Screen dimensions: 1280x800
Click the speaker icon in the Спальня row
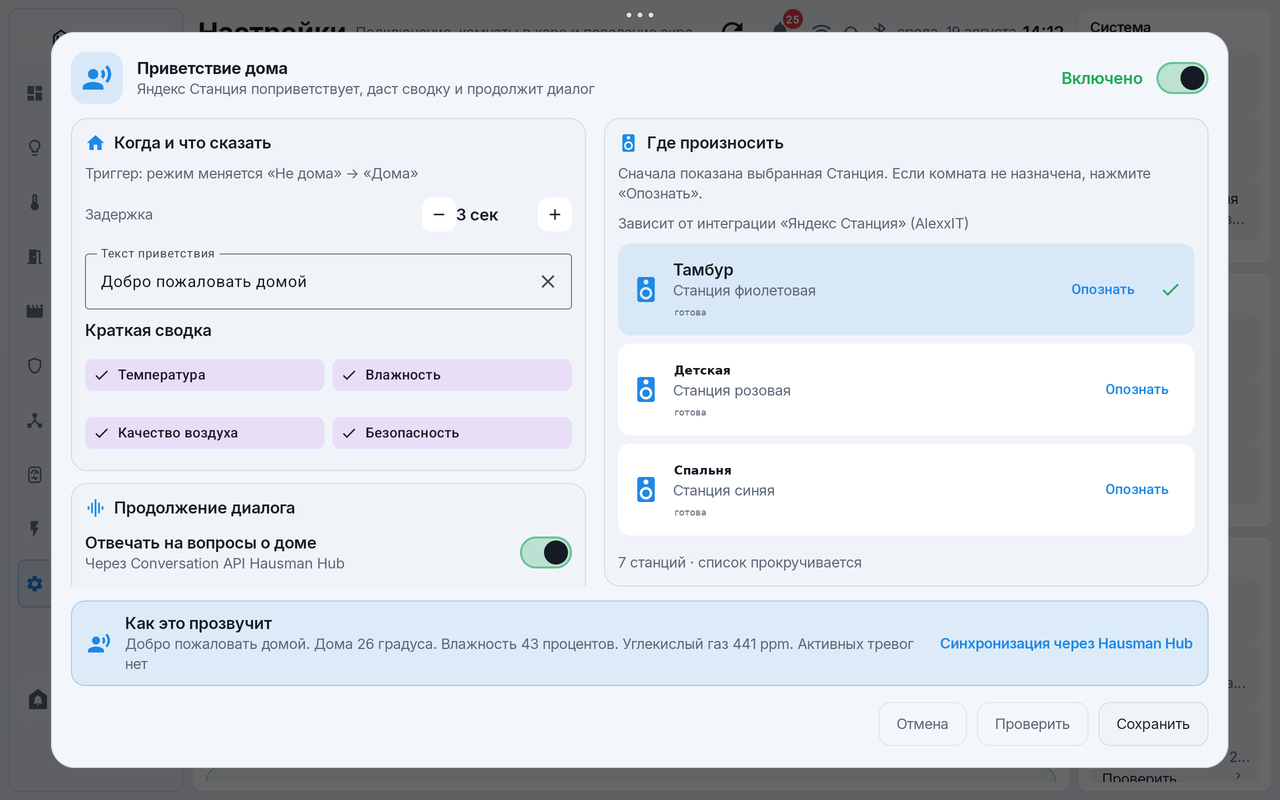(x=646, y=490)
